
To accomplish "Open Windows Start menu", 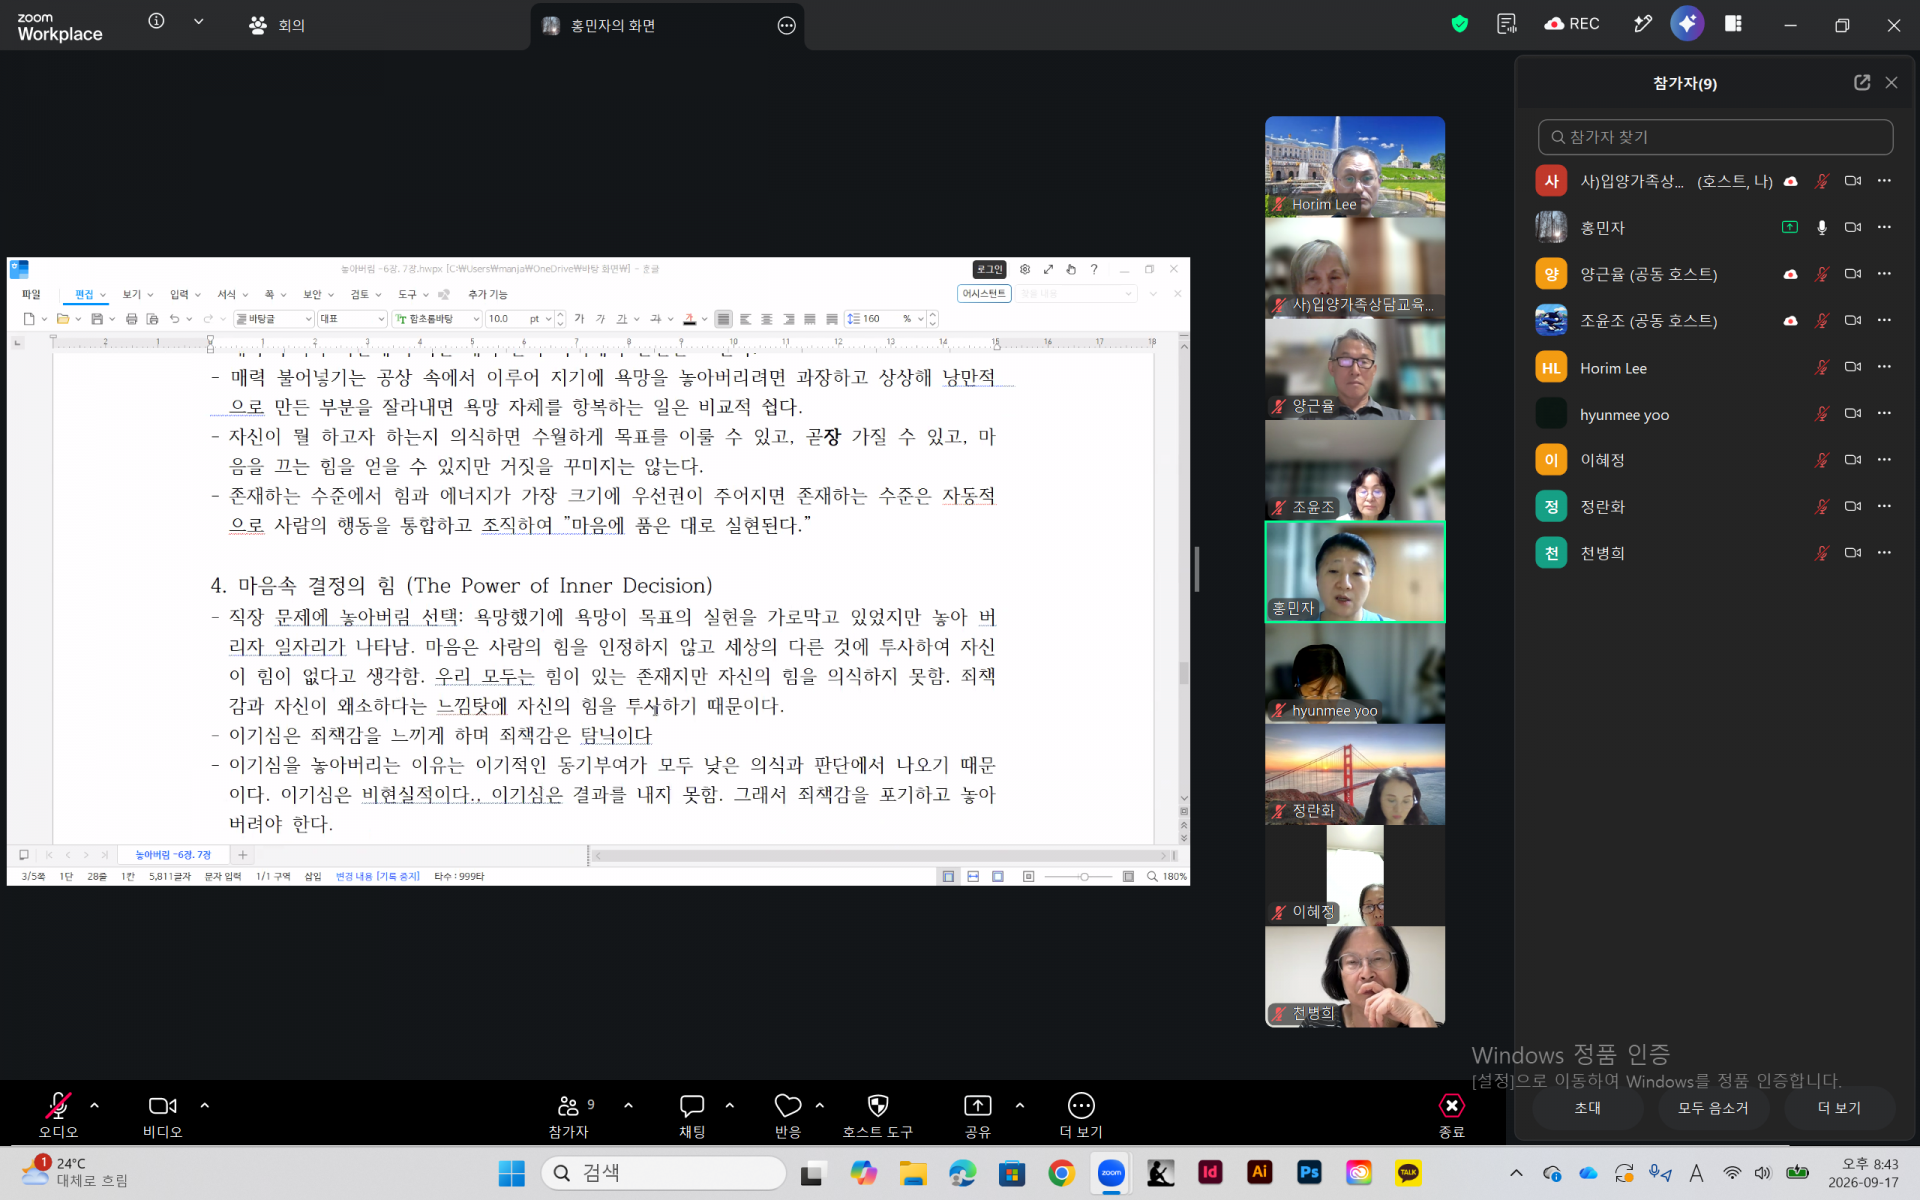I will coord(511,1173).
